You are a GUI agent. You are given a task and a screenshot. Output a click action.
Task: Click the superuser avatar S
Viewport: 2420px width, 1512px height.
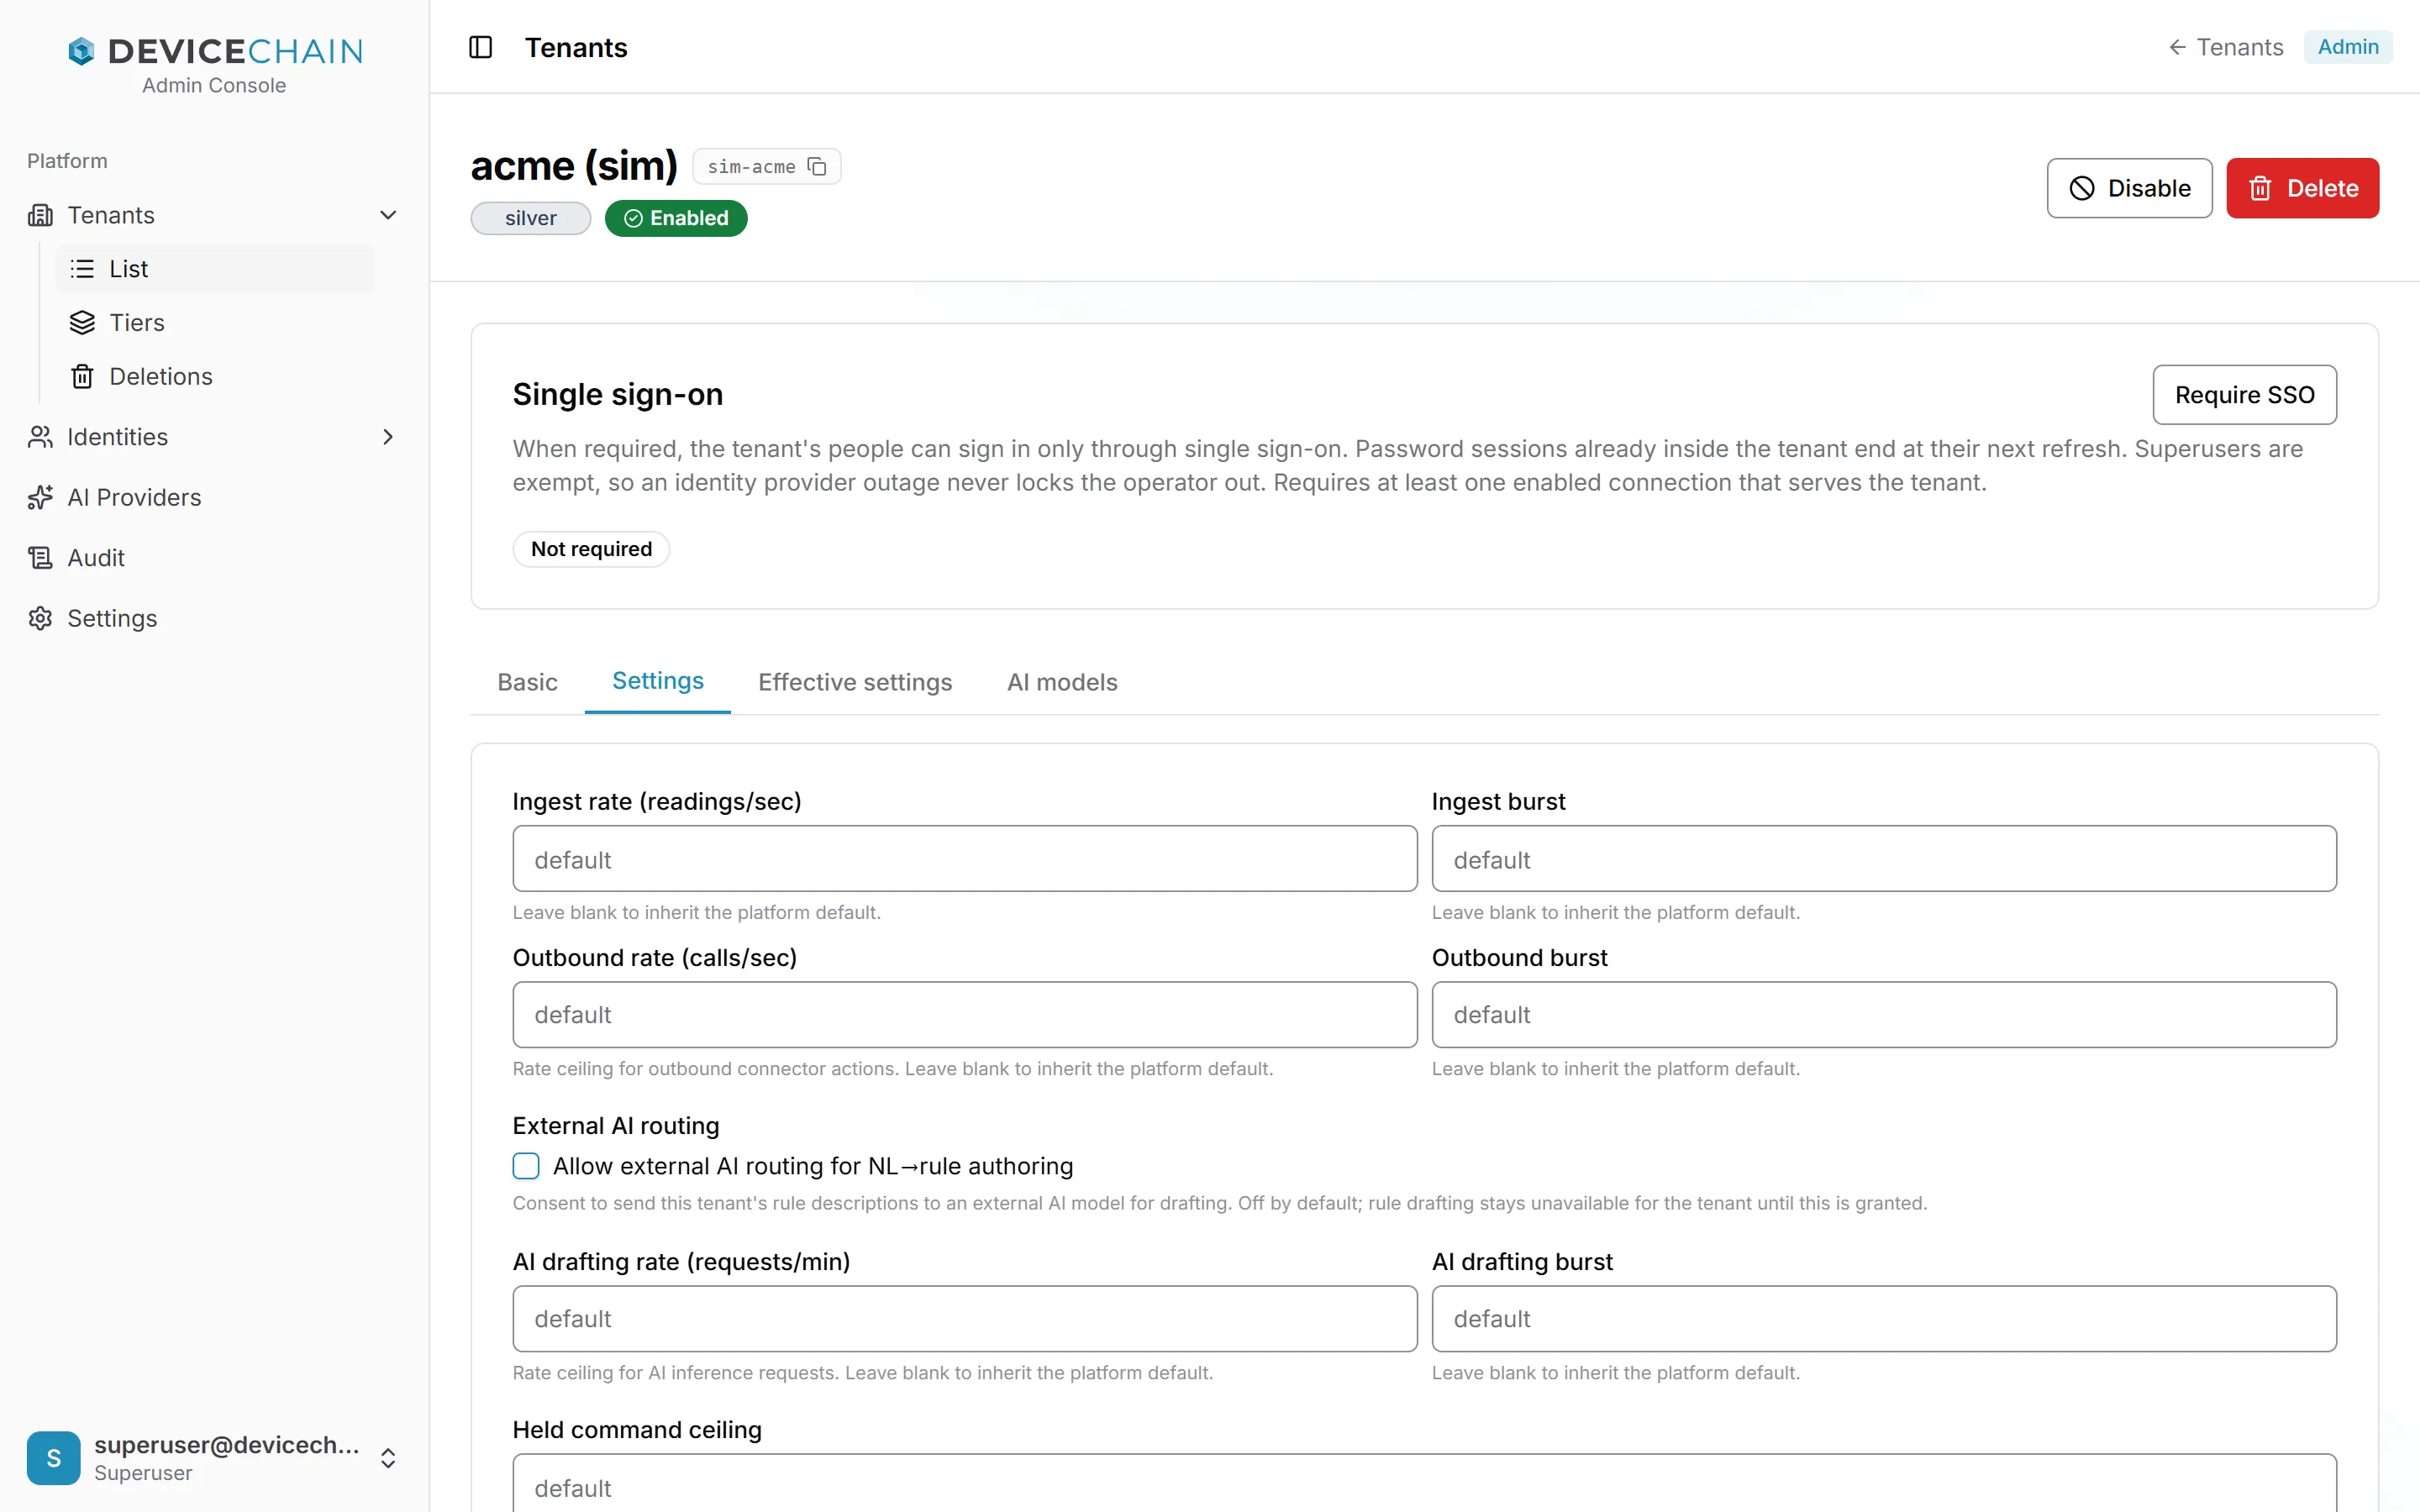pos(54,1458)
